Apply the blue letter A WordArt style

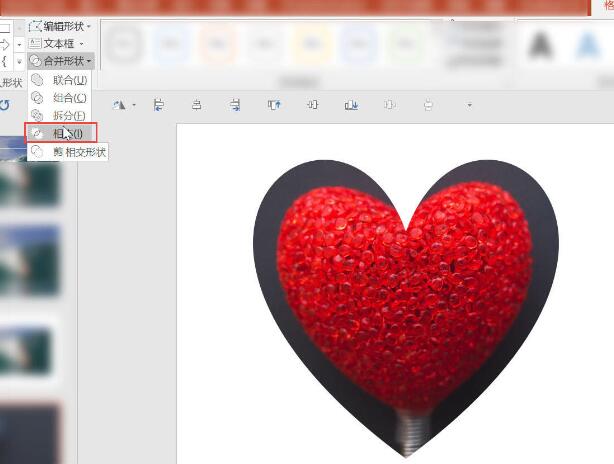(x=588, y=45)
